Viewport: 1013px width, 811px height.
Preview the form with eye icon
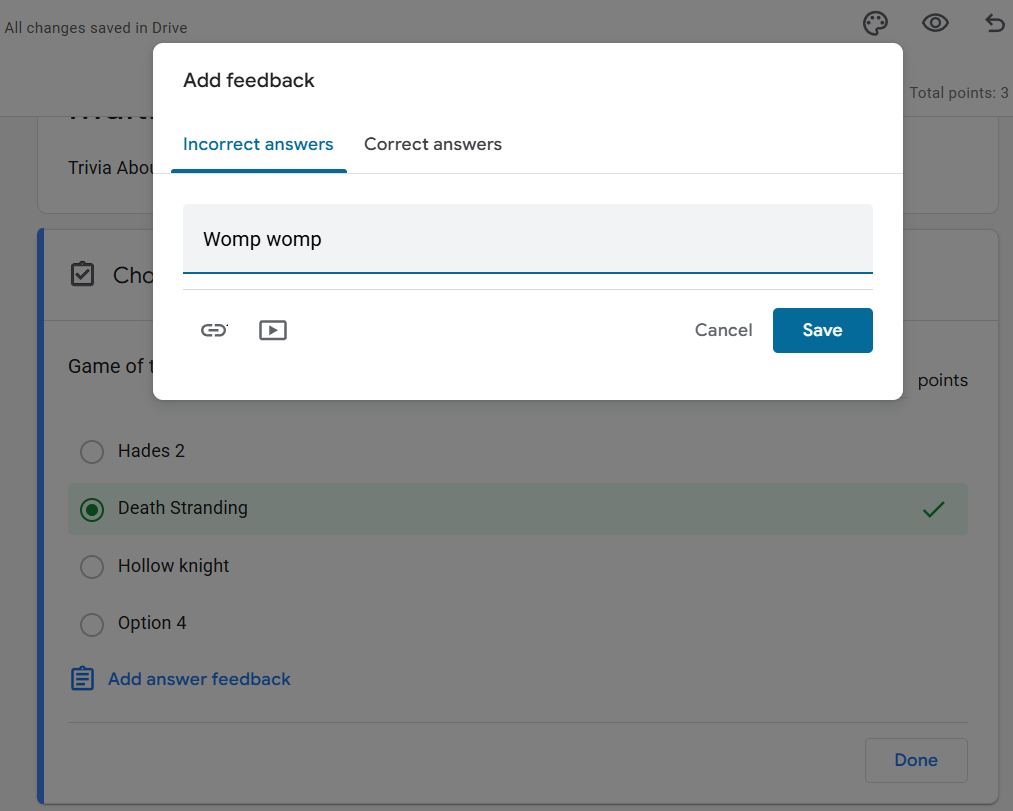click(935, 24)
